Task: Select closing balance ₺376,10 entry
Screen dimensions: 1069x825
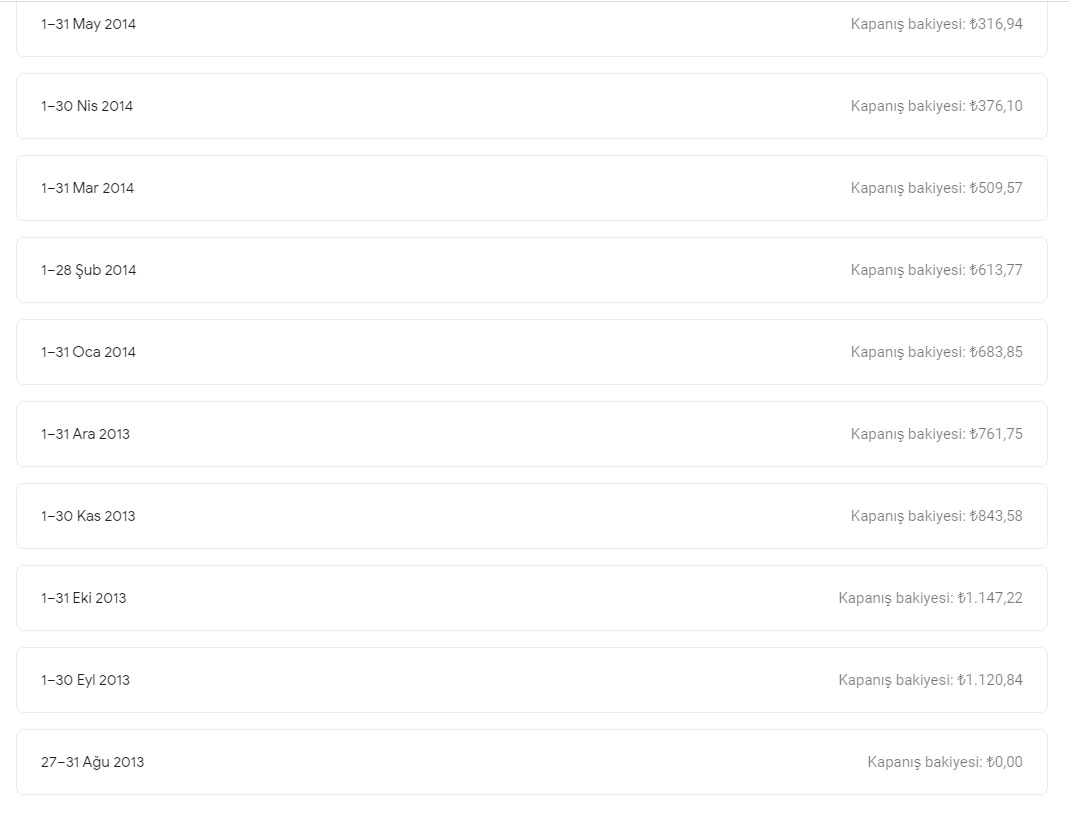Action: coord(937,106)
